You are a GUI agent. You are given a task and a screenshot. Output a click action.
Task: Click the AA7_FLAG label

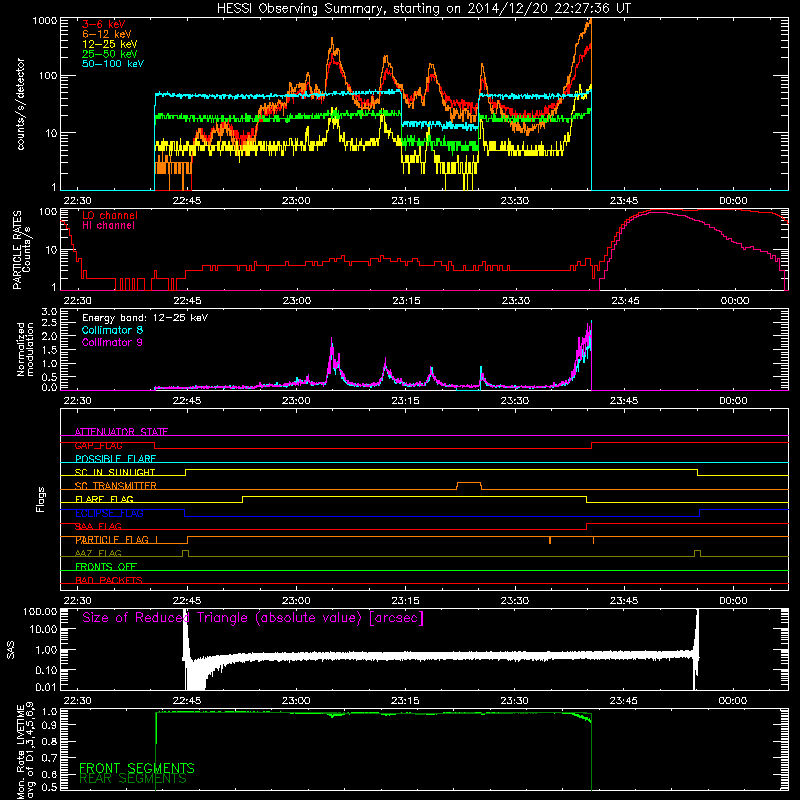pyautogui.click(x=98, y=553)
